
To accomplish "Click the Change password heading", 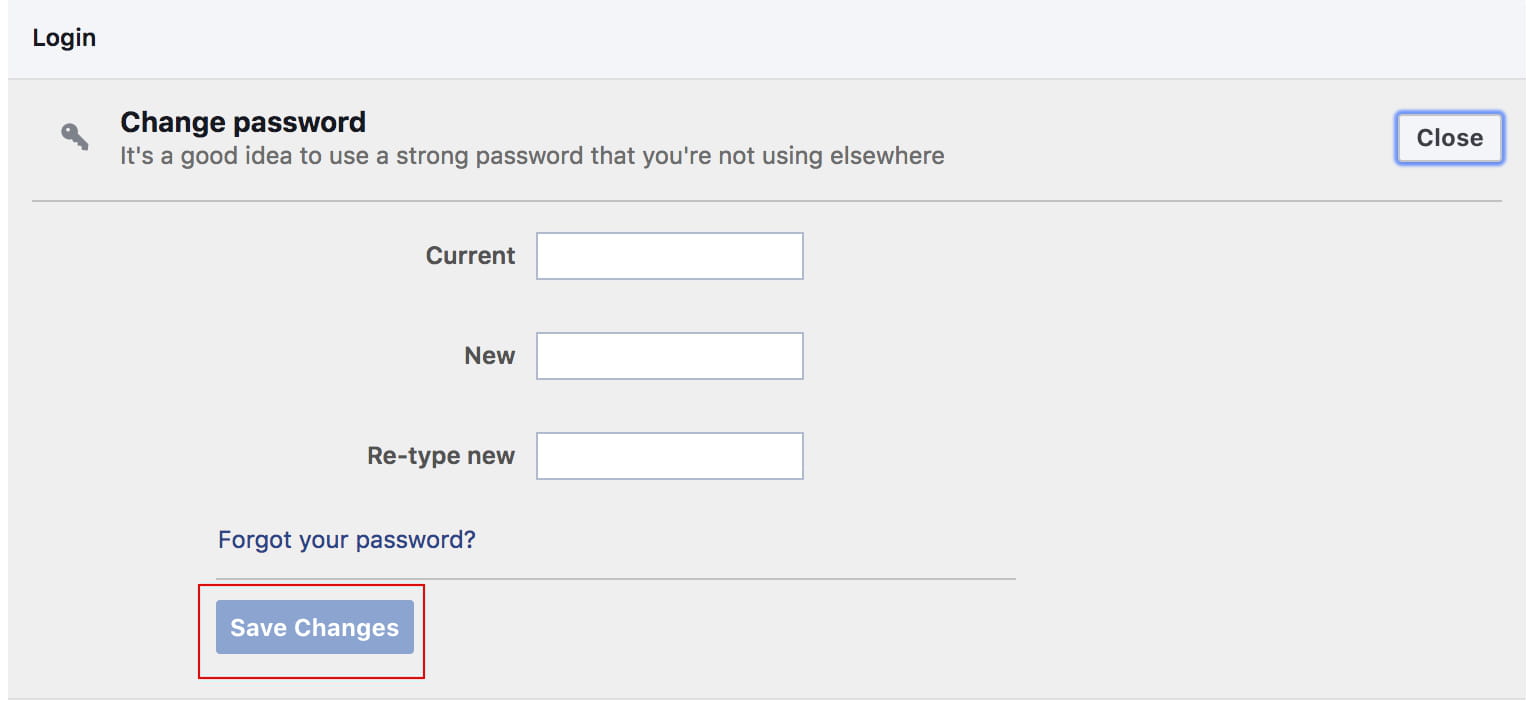I will pos(243,123).
